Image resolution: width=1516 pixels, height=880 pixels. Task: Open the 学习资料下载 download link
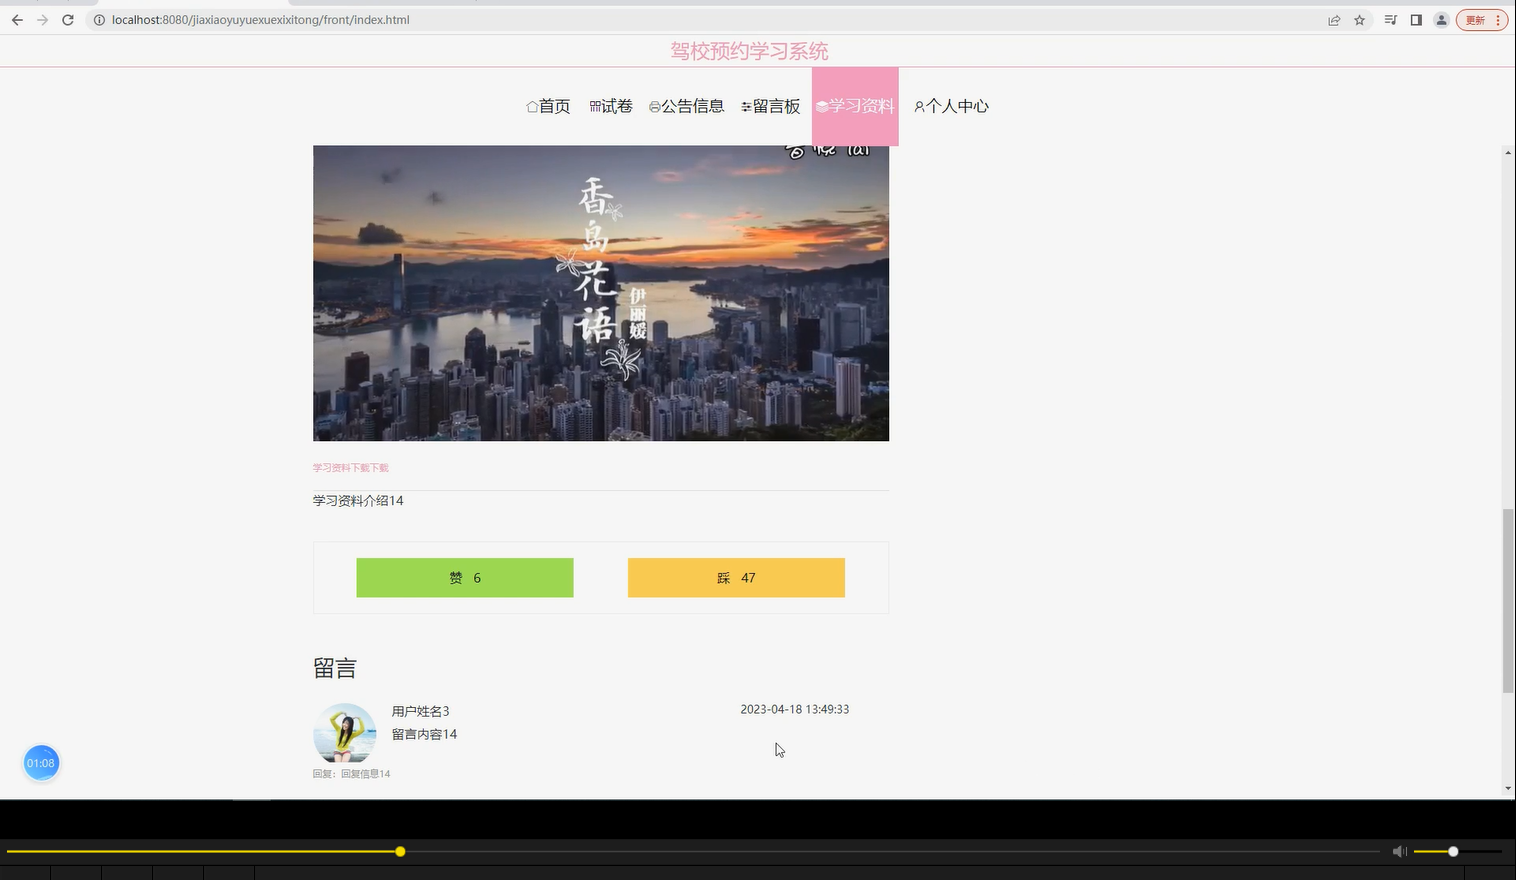click(350, 467)
